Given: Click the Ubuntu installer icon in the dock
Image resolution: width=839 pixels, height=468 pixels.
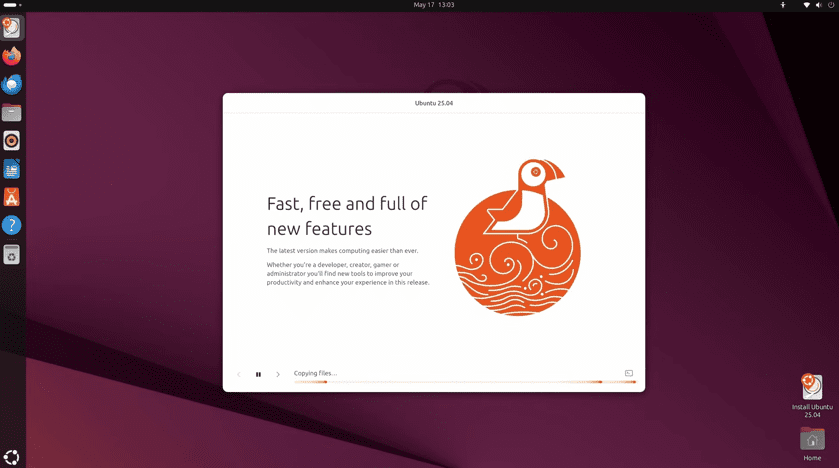Looking at the screenshot, I should 12,28.
